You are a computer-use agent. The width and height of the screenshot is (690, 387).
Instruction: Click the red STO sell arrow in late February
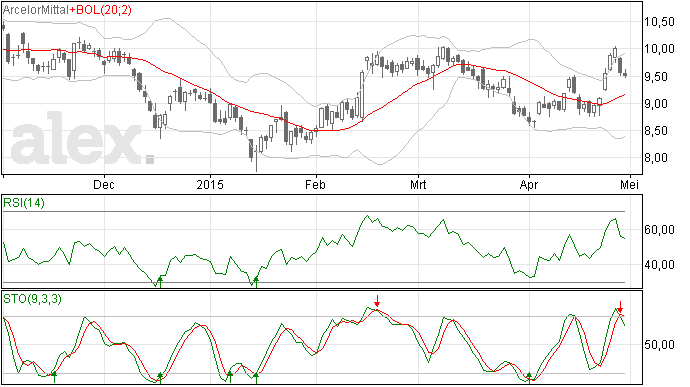pos(377,302)
